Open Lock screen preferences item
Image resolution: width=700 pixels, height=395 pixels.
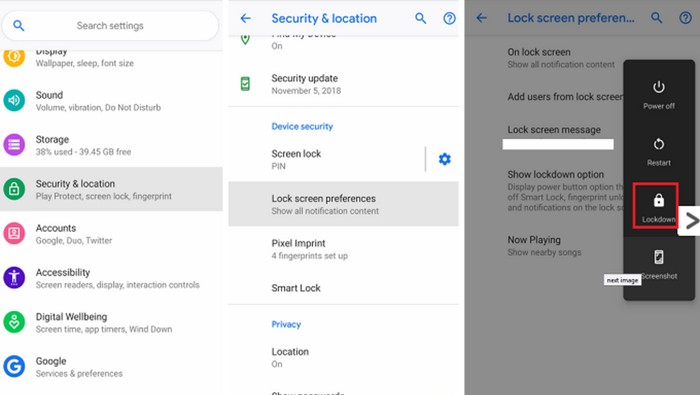(x=343, y=204)
